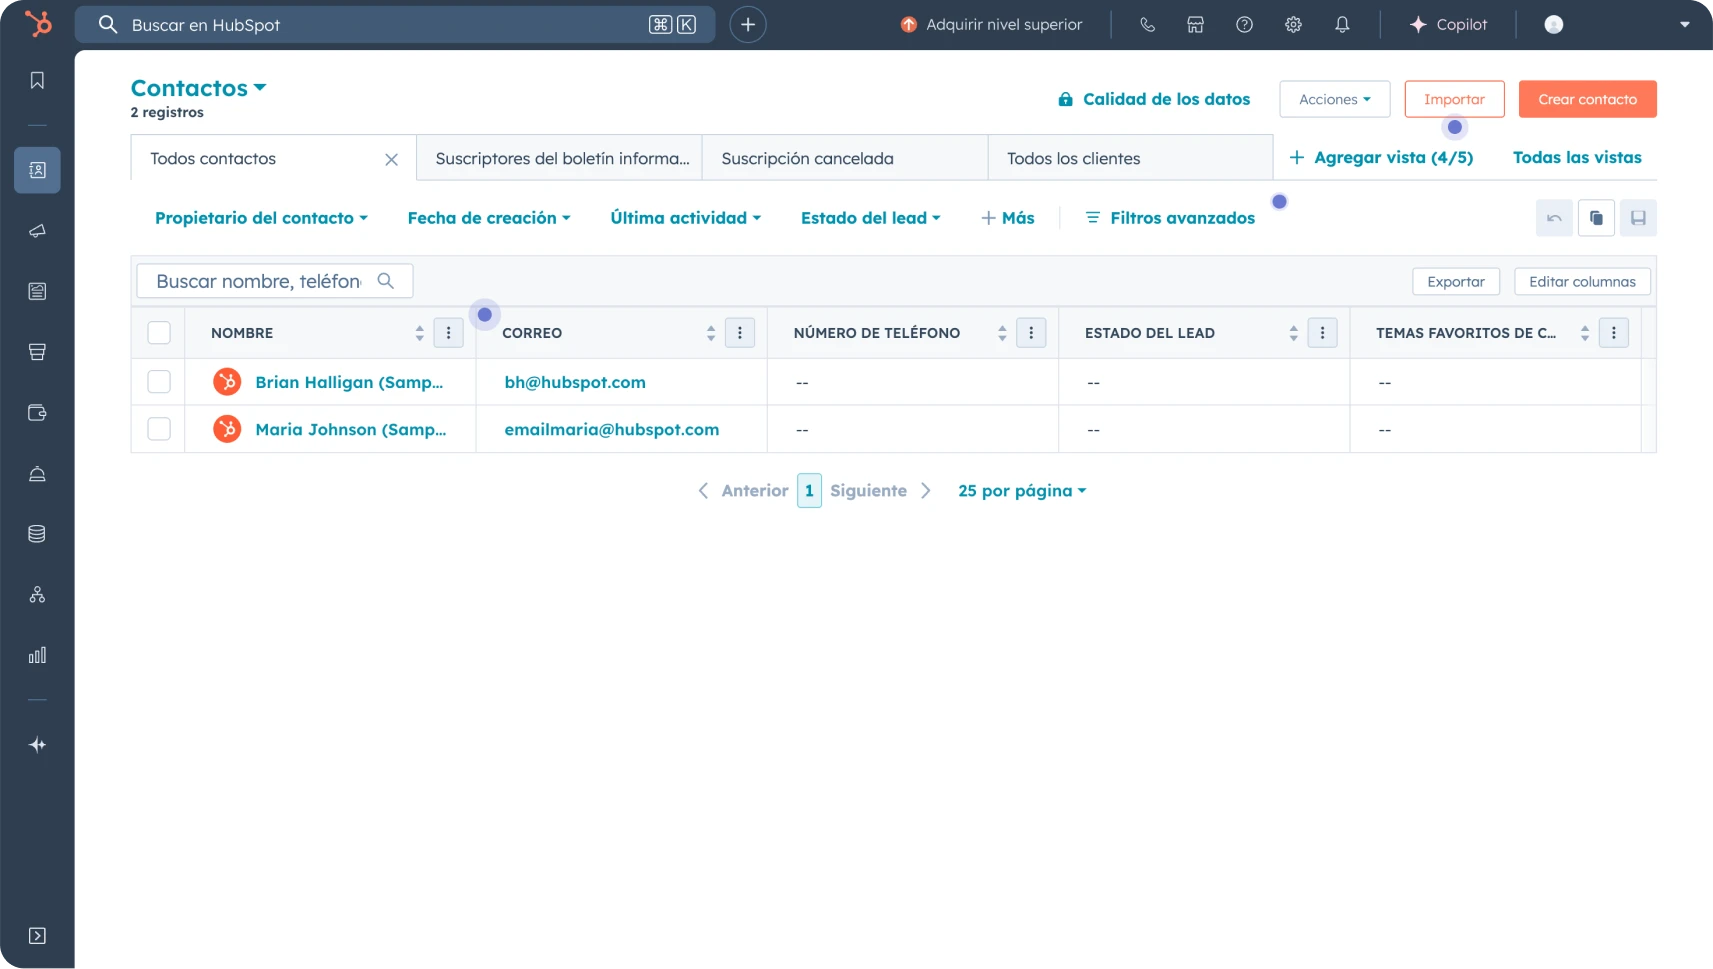The image size is (1713, 969).
Task: Click the HubSpot sprocket logo
Action: 38,23
